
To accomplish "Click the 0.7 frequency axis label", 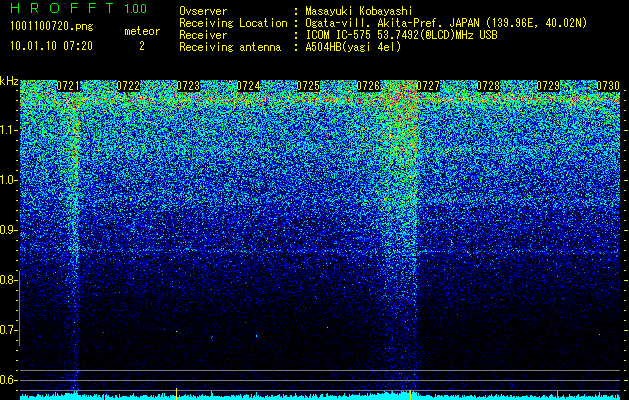I will tap(8, 330).
